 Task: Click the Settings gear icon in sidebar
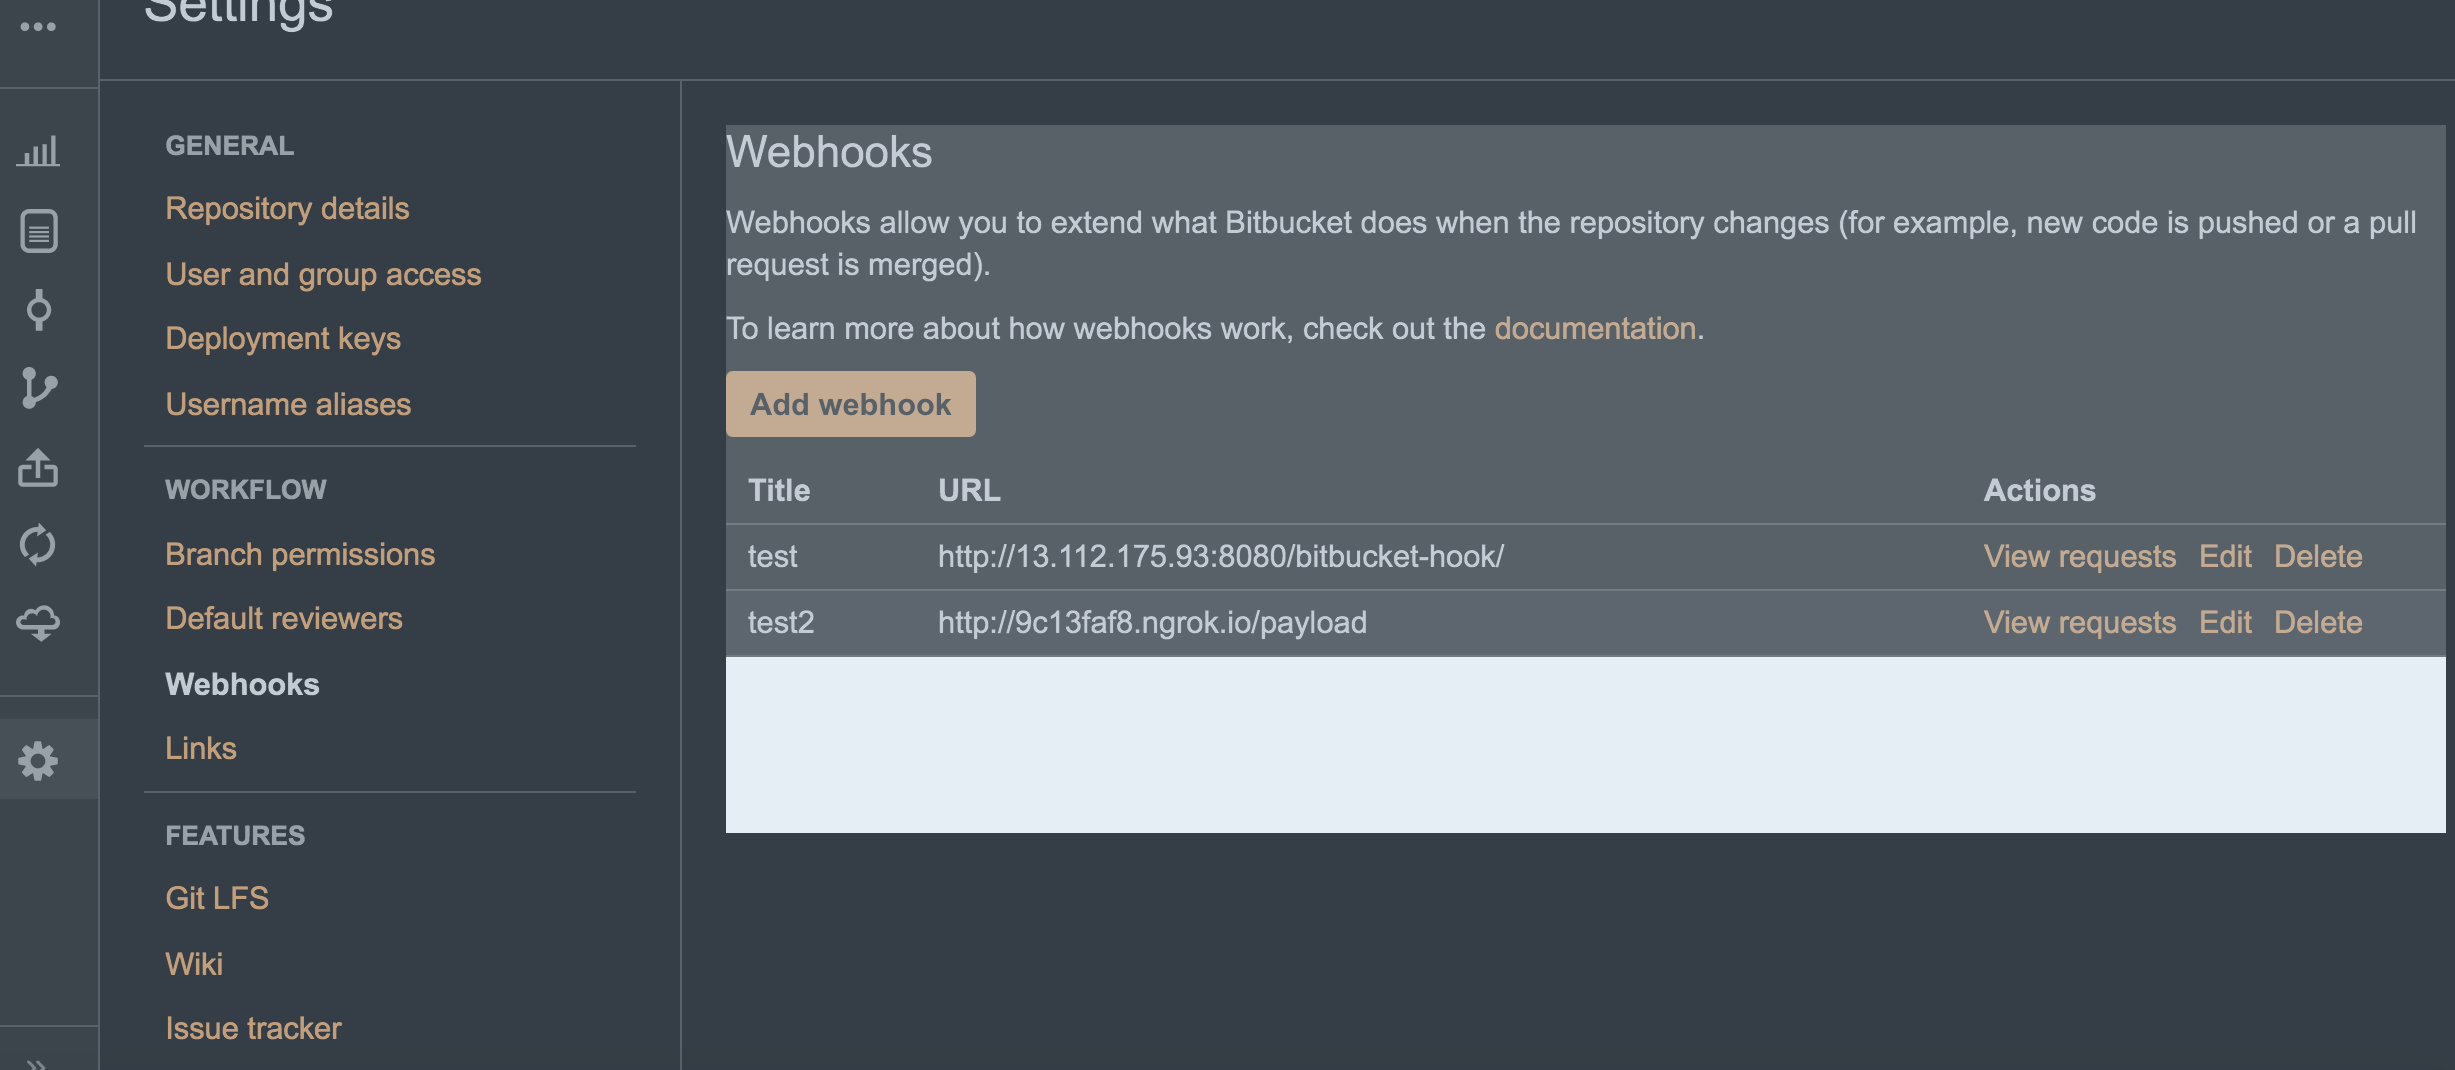[x=38, y=761]
